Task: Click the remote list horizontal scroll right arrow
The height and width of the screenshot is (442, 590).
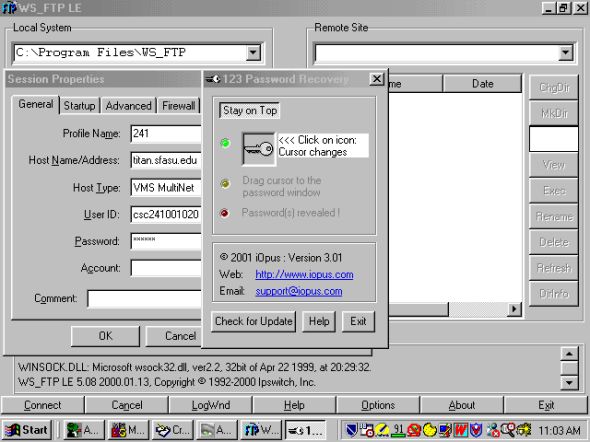Action: pyautogui.click(x=514, y=310)
